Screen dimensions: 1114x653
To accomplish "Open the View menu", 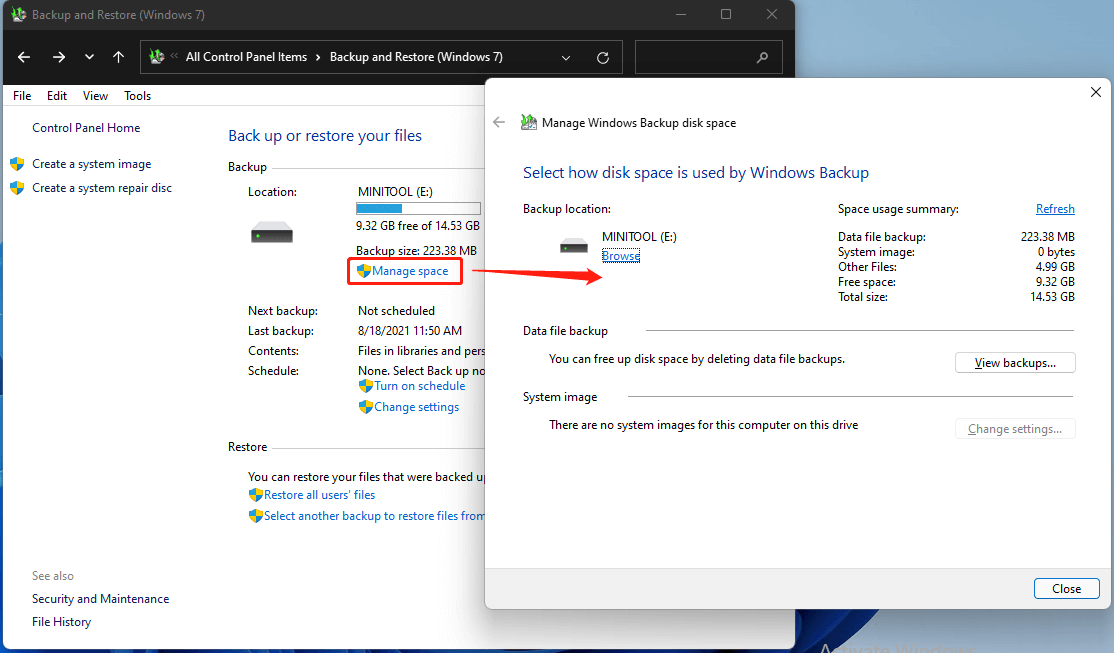I will (x=95, y=96).
